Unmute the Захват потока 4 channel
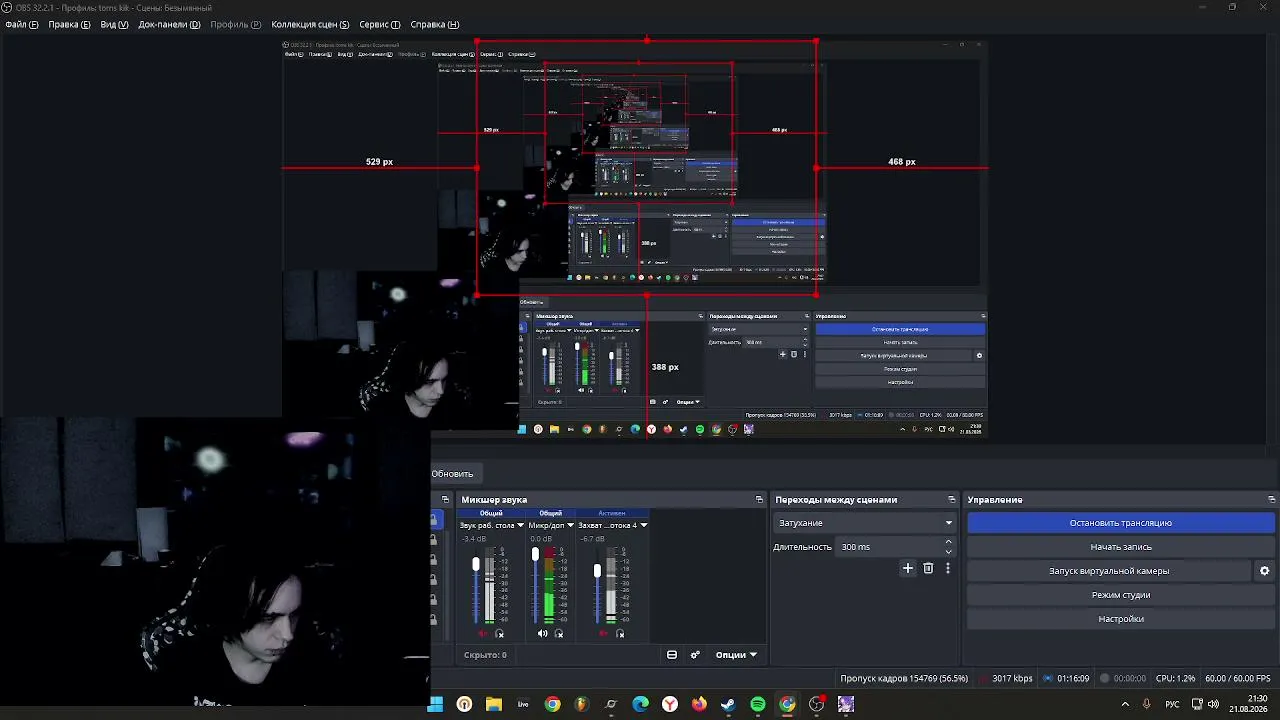The width and height of the screenshot is (1280, 720). click(x=603, y=633)
